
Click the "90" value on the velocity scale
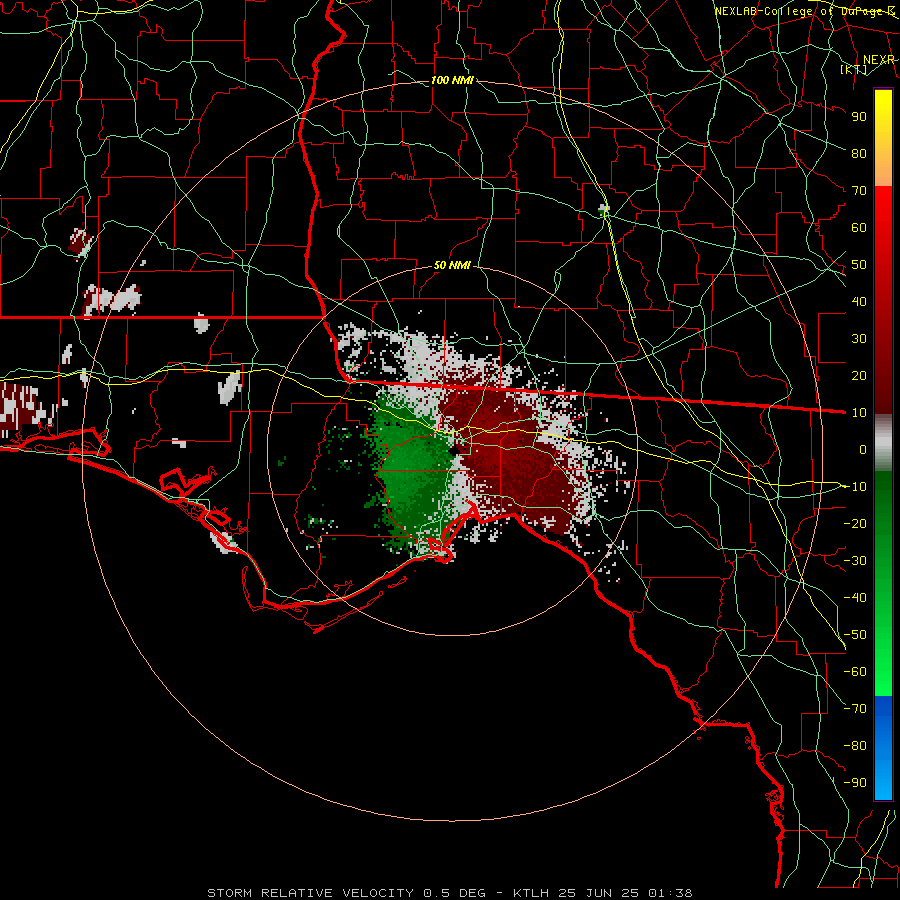tap(859, 117)
